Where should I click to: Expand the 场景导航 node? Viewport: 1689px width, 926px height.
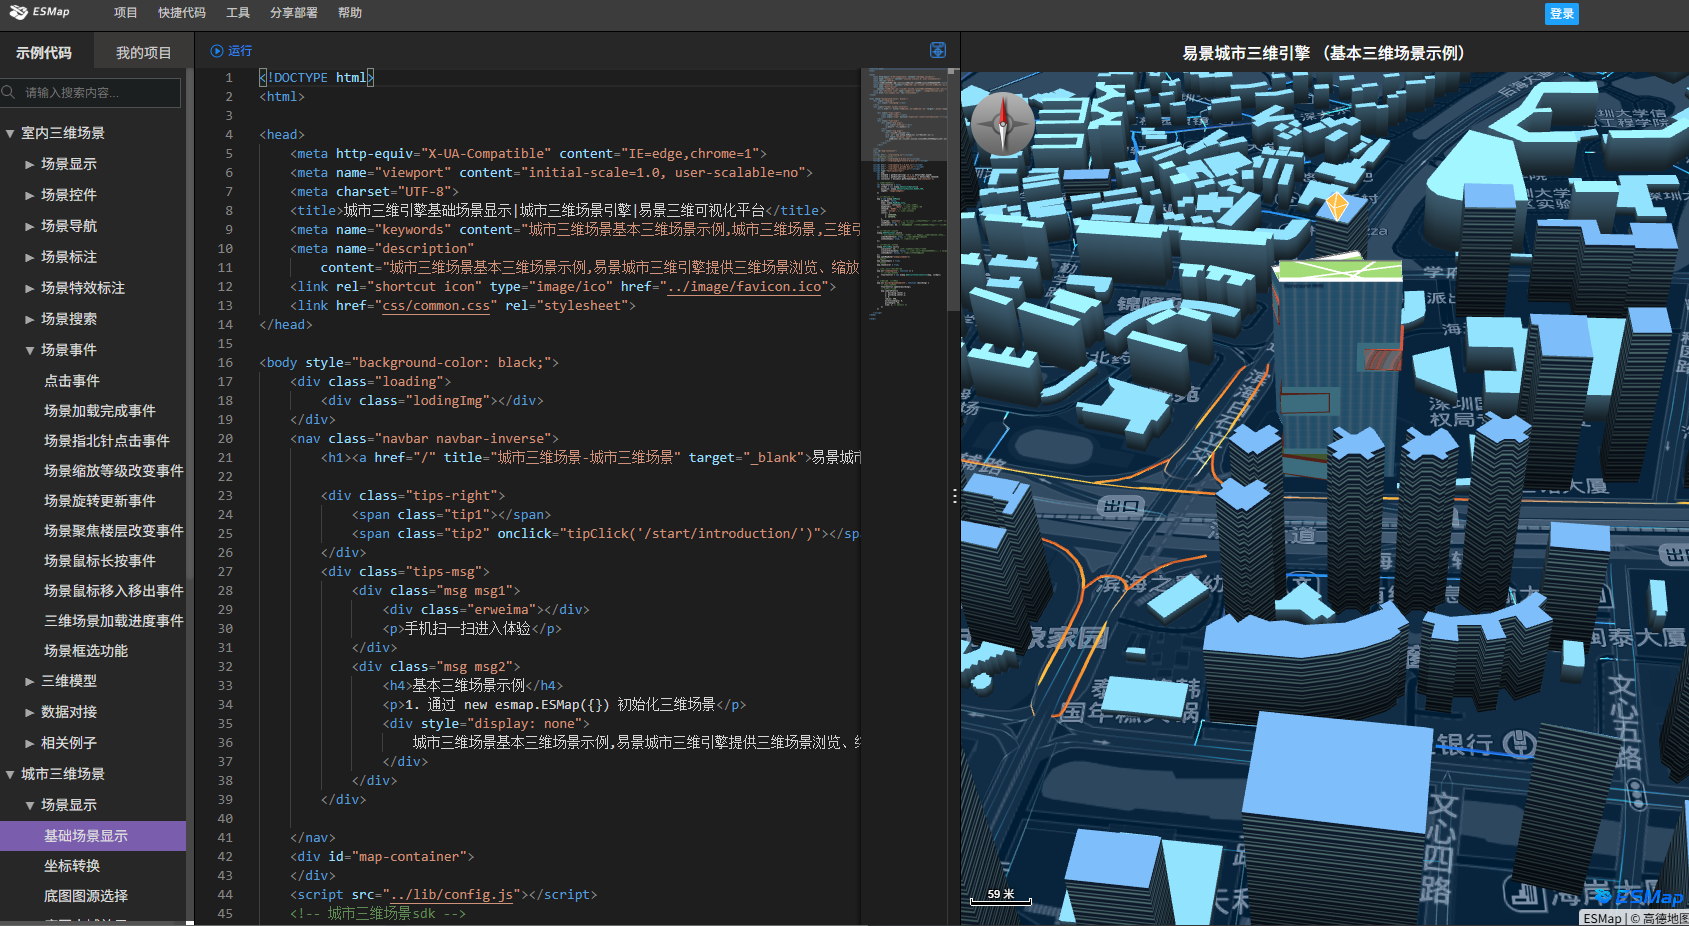[30, 226]
